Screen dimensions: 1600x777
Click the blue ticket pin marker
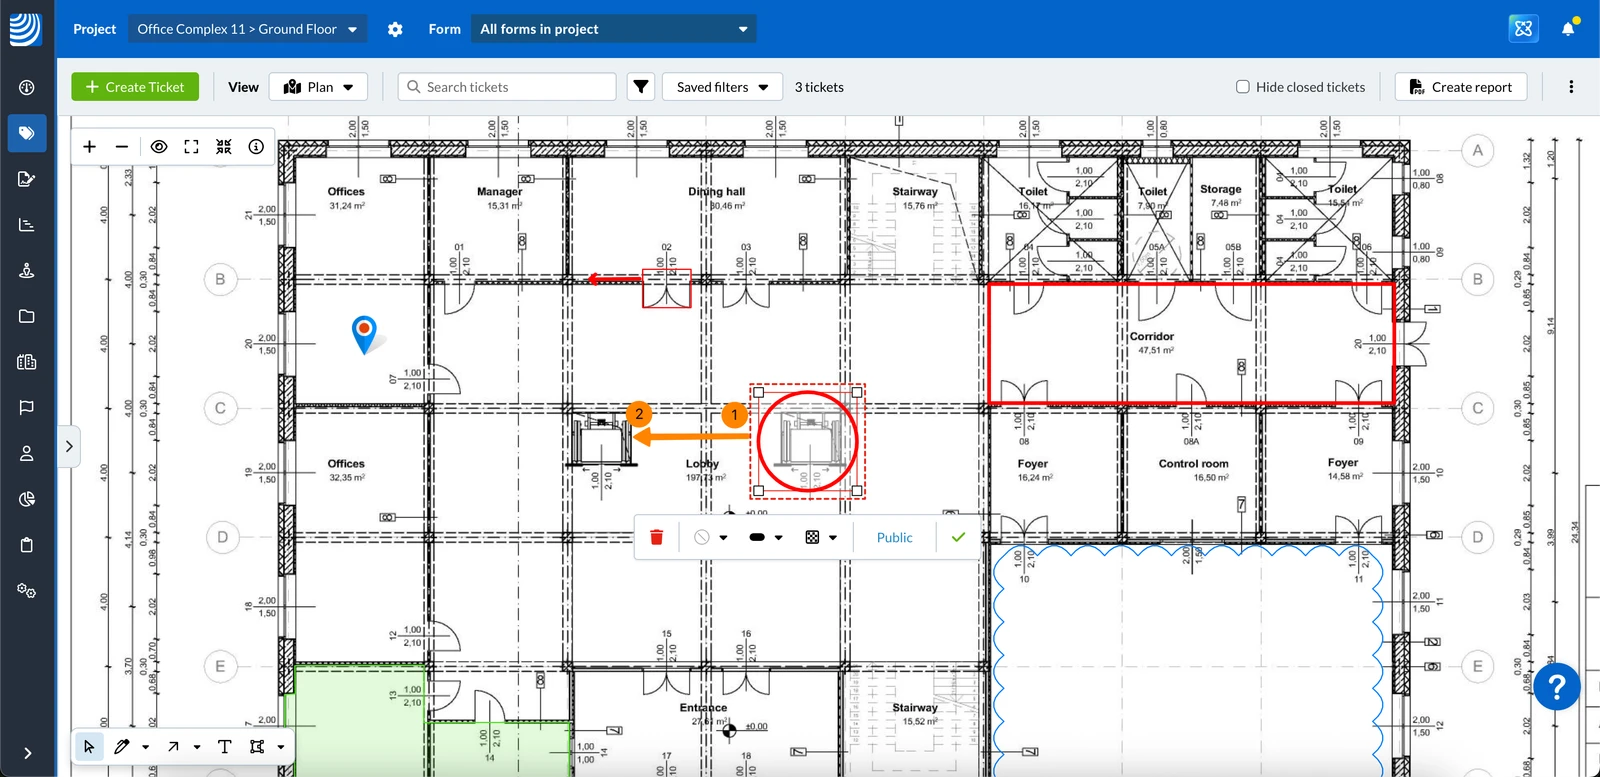tap(365, 334)
